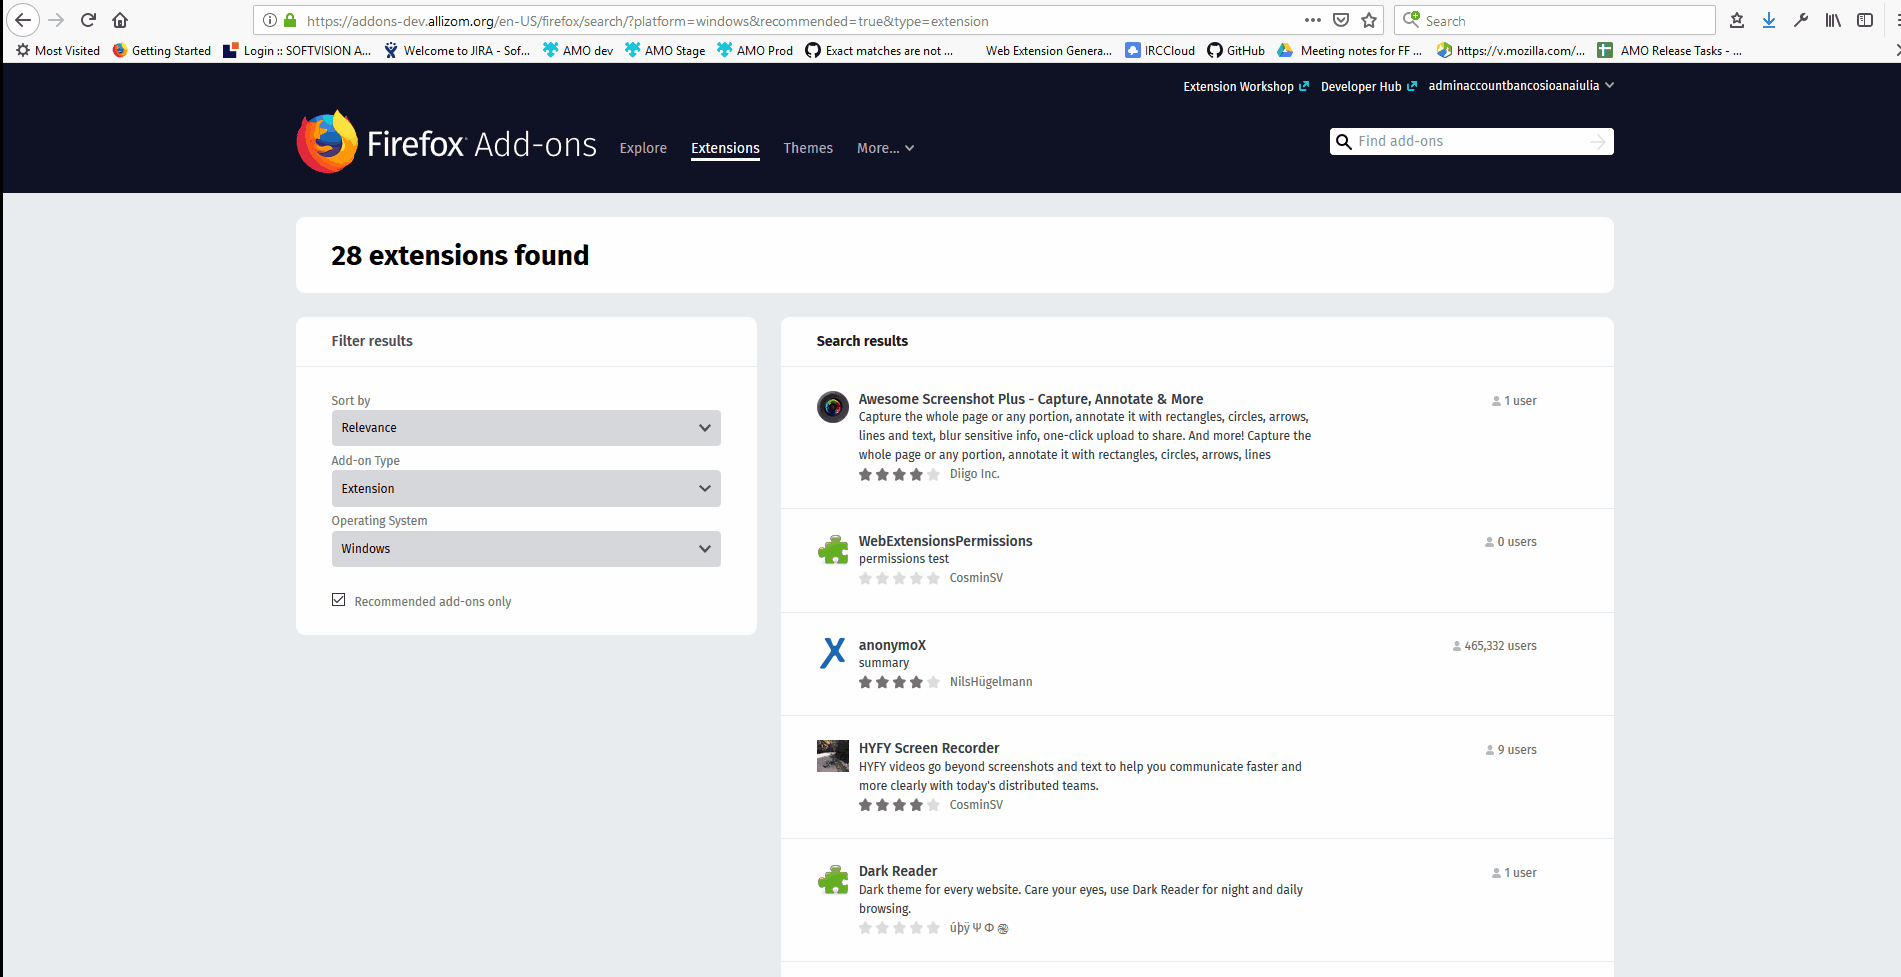Open the Downloads arrow icon
This screenshot has height=977, width=1901.
click(x=1769, y=20)
